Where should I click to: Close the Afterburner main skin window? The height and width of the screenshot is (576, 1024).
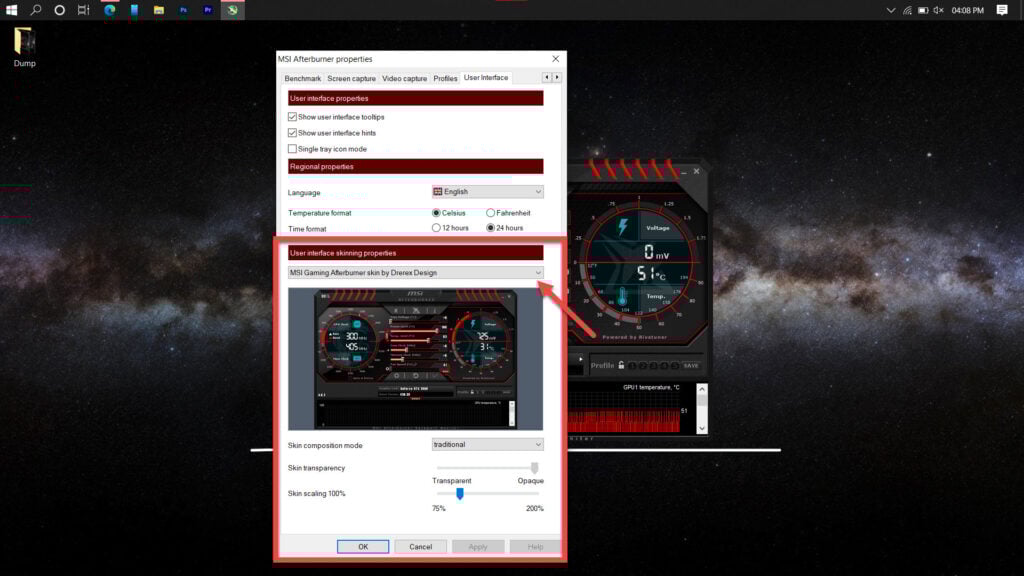click(696, 171)
